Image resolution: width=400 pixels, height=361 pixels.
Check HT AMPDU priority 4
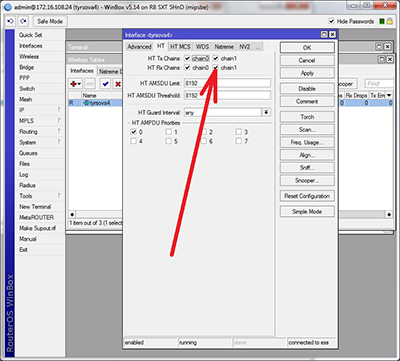(x=134, y=141)
